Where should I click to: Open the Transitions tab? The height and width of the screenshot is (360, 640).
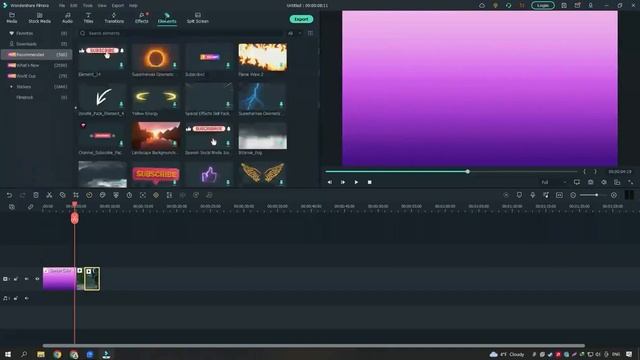114,18
